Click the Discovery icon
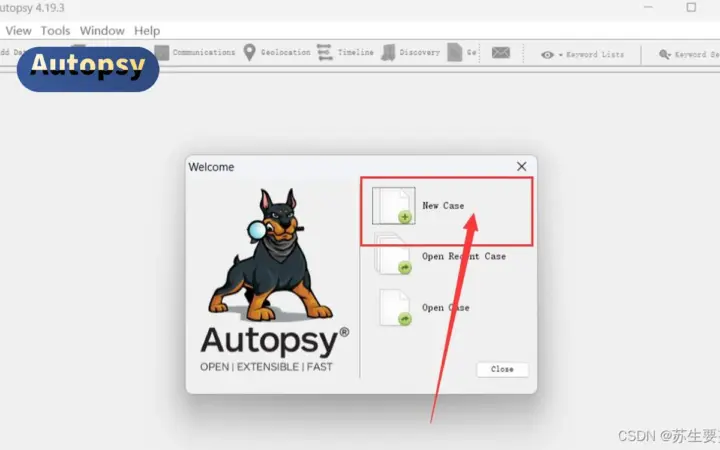Image resolution: width=720 pixels, height=450 pixels. 388,52
